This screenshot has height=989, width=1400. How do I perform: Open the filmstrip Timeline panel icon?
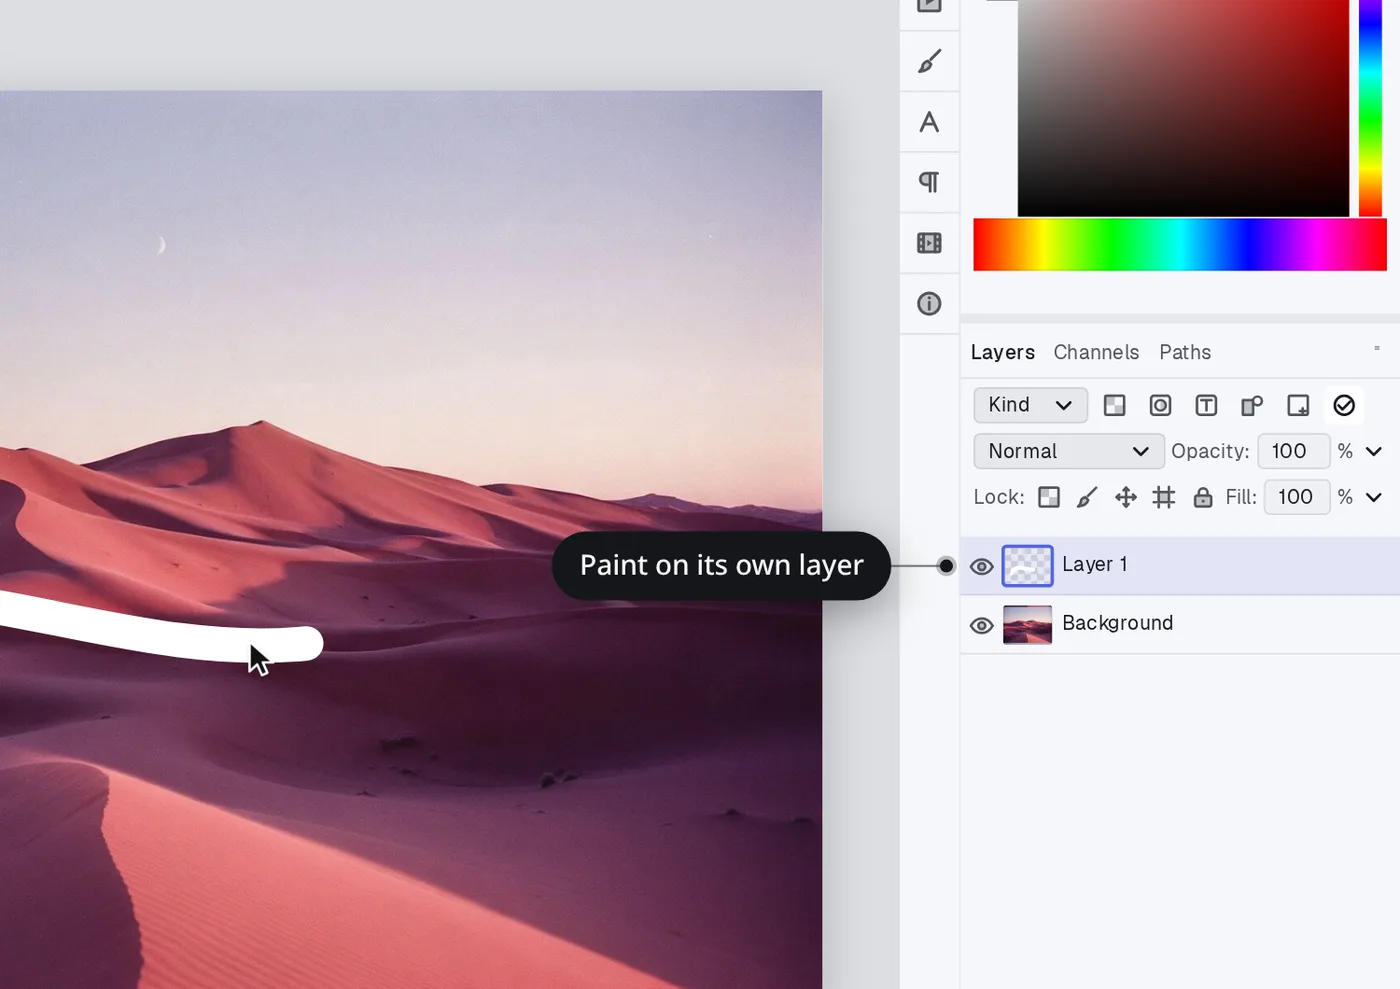(929, 243)
